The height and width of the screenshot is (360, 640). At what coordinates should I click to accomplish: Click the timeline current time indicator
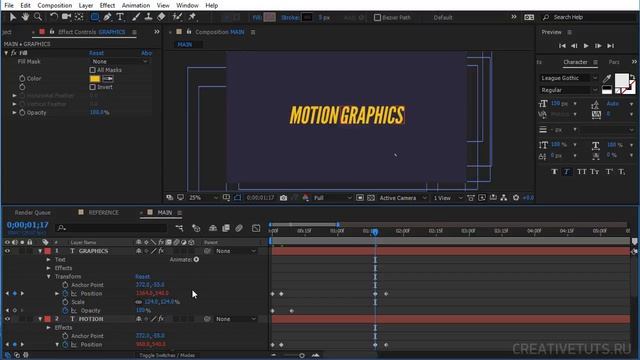(x=375, y=232)
